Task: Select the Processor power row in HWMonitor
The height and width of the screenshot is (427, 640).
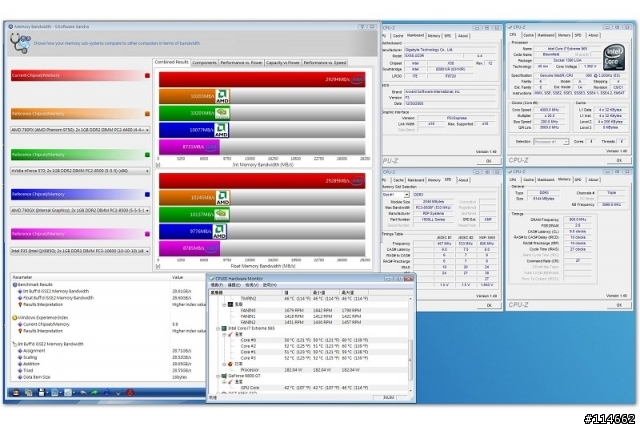Action: (309, 370)
